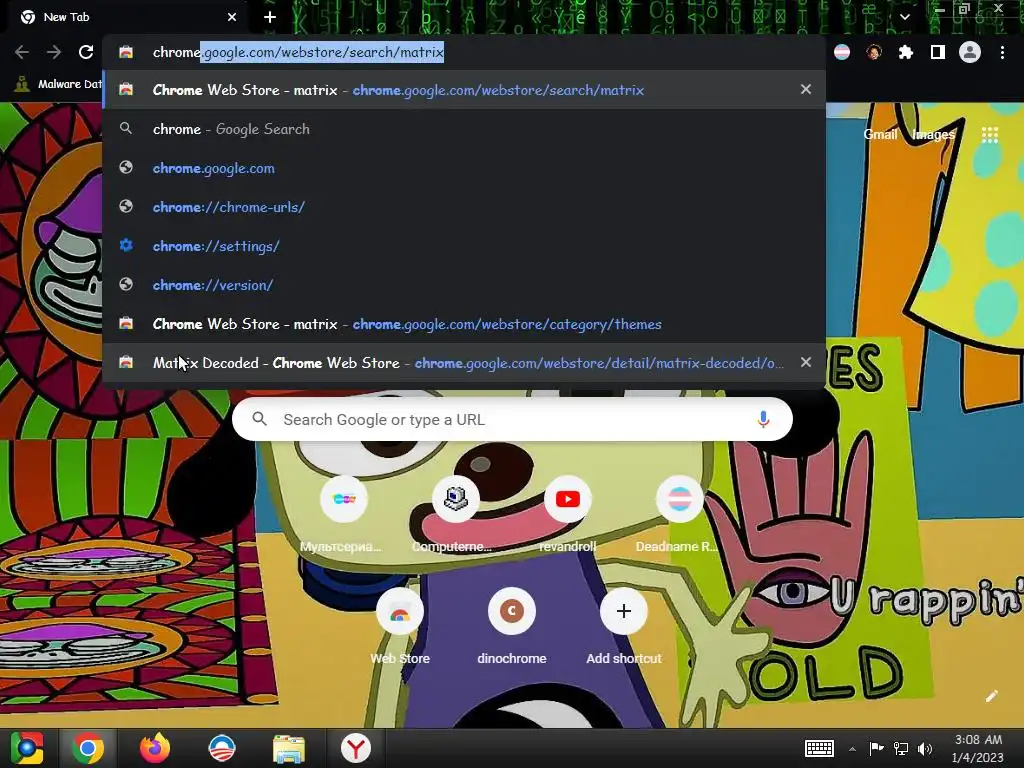Select the Chrome Web Store - matrix search suggestion
Screen dimensions: 1024x768
pos(464,89)
